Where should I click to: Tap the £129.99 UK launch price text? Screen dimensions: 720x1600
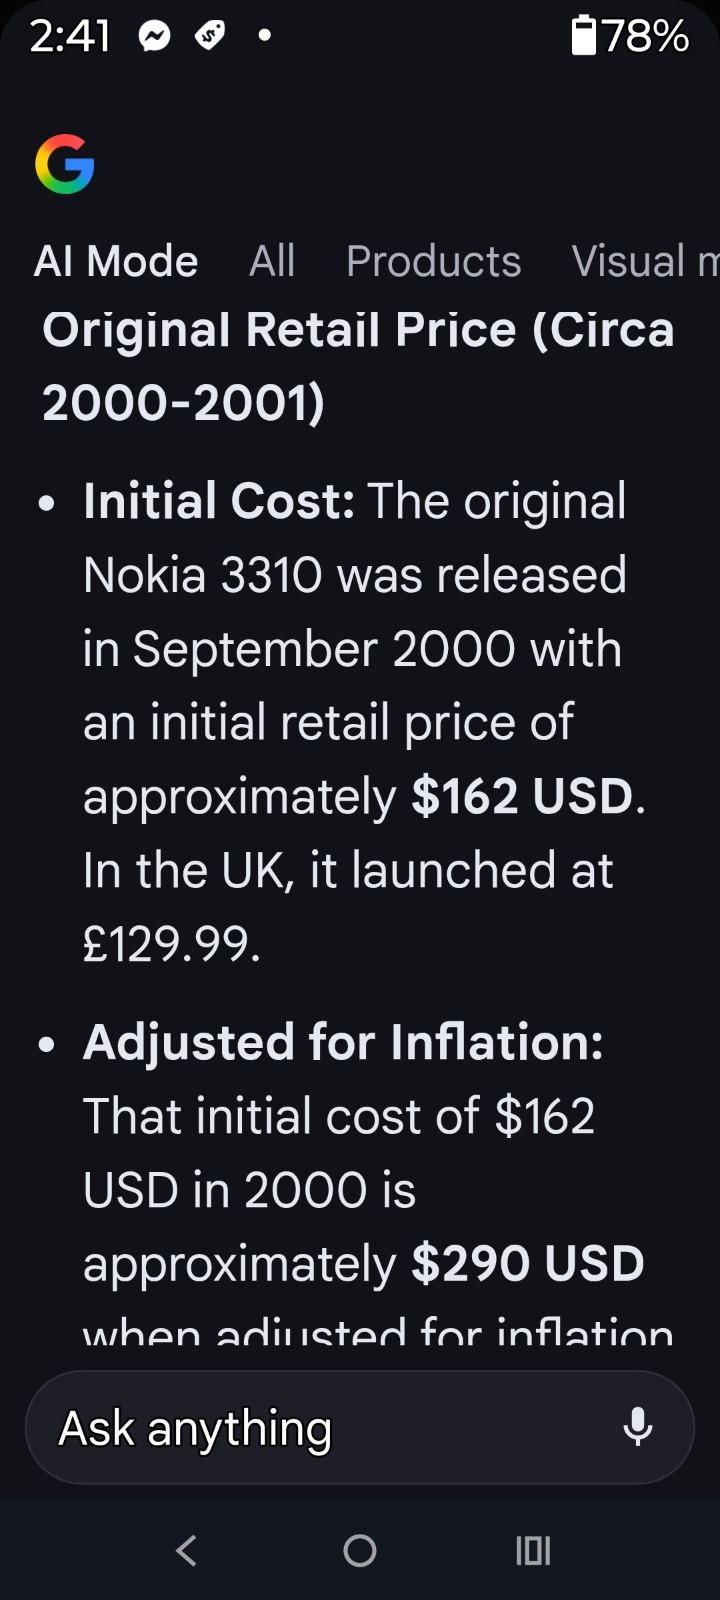point(171,944)
